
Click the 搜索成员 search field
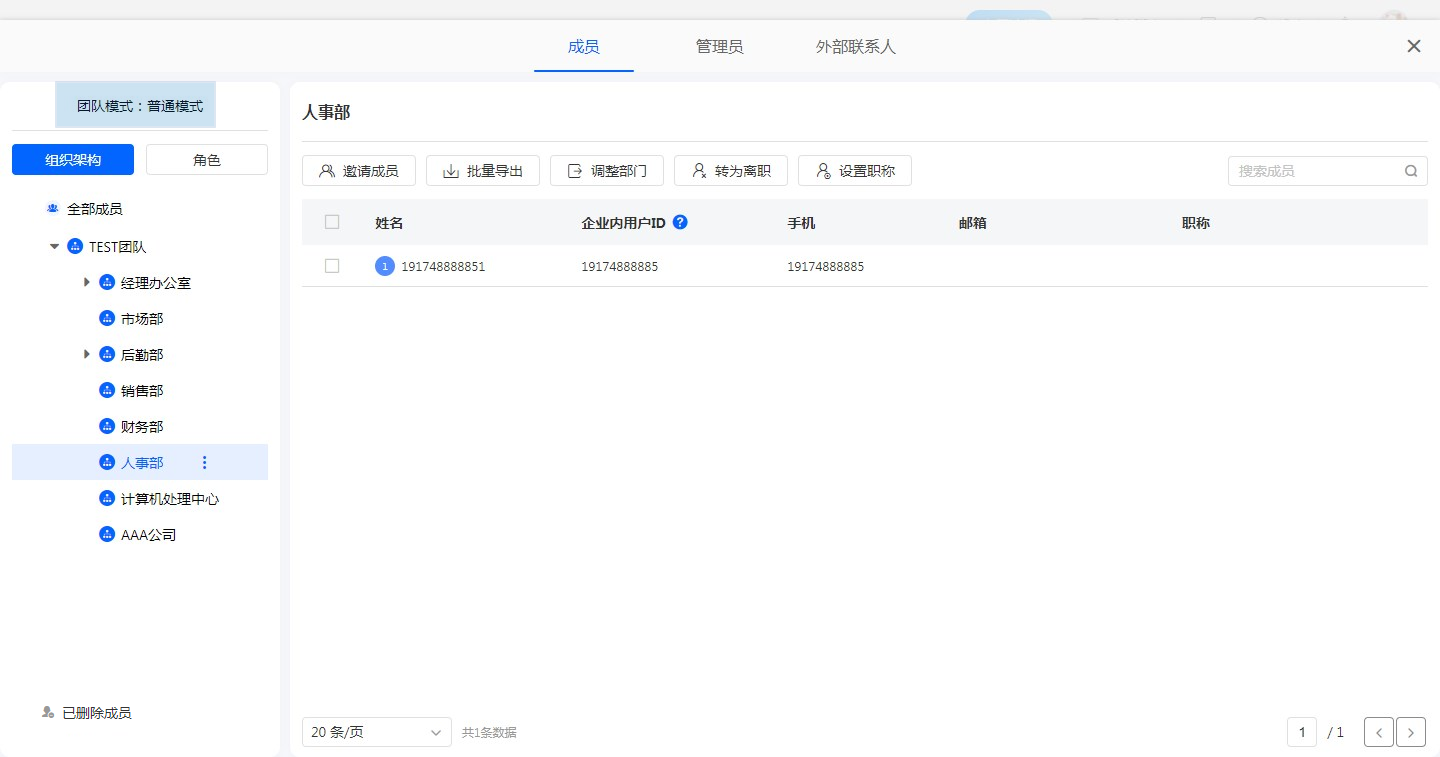click(x=1315, y=171)
